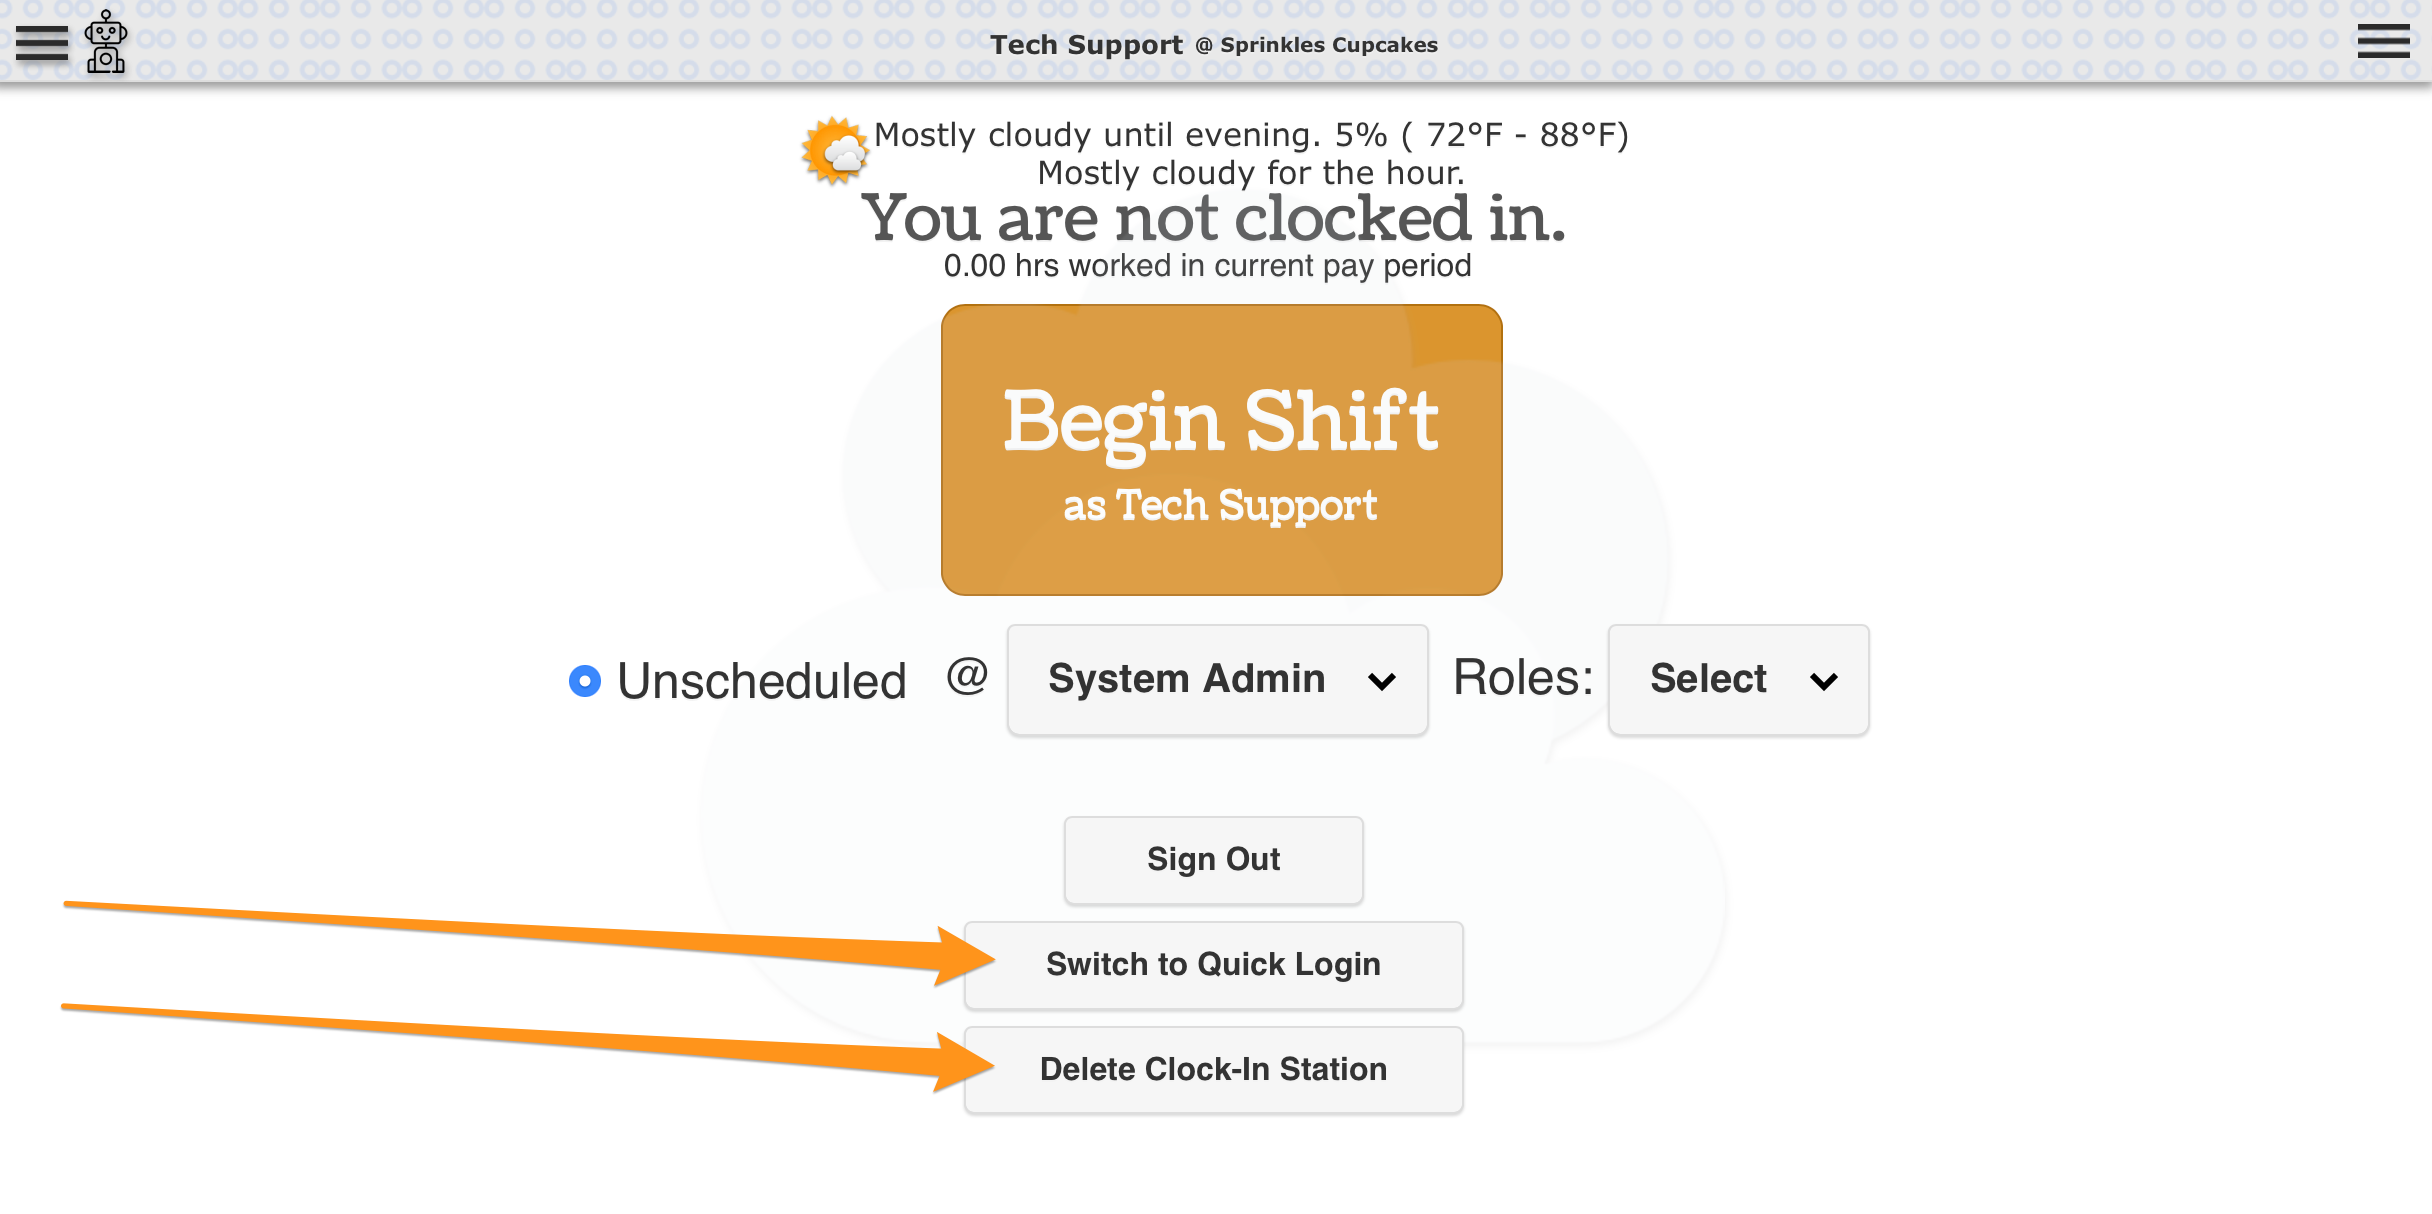Click the cloudy weather sun icon
Viewport: 2432px width, 1214px height.
click(x=835, y=151)
